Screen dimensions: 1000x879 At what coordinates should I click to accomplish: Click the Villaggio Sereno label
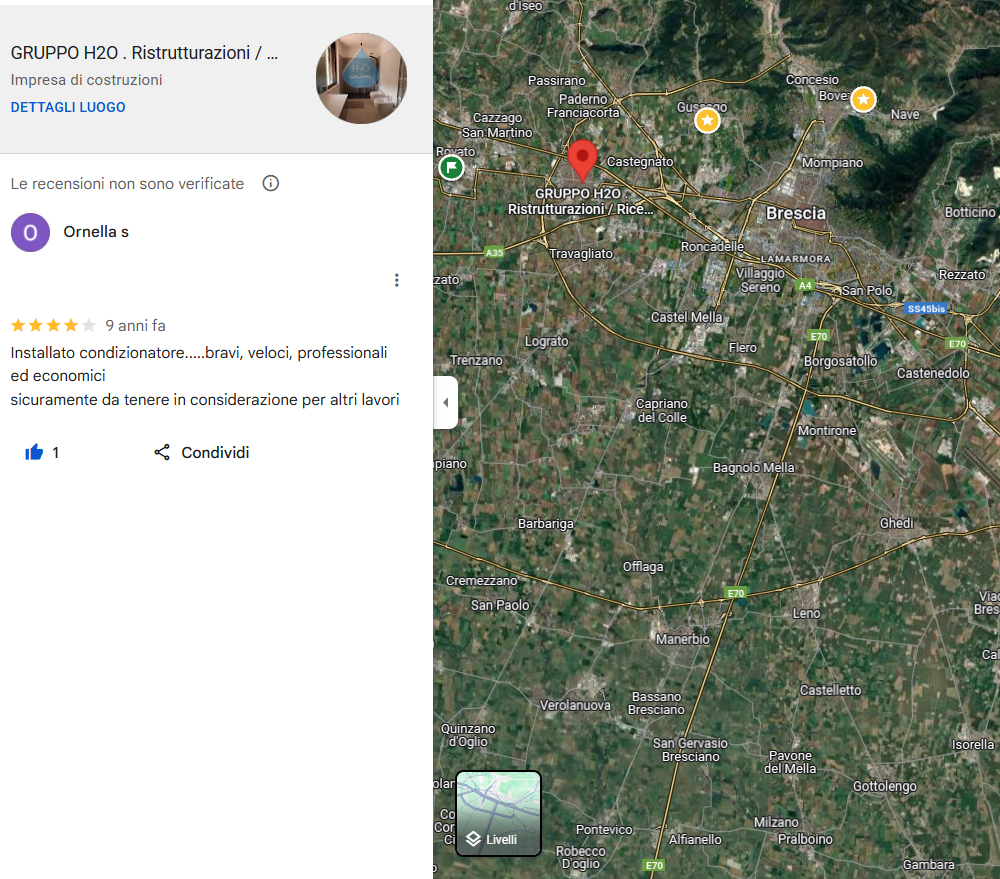pyautogui.click(x=760, y=280)
